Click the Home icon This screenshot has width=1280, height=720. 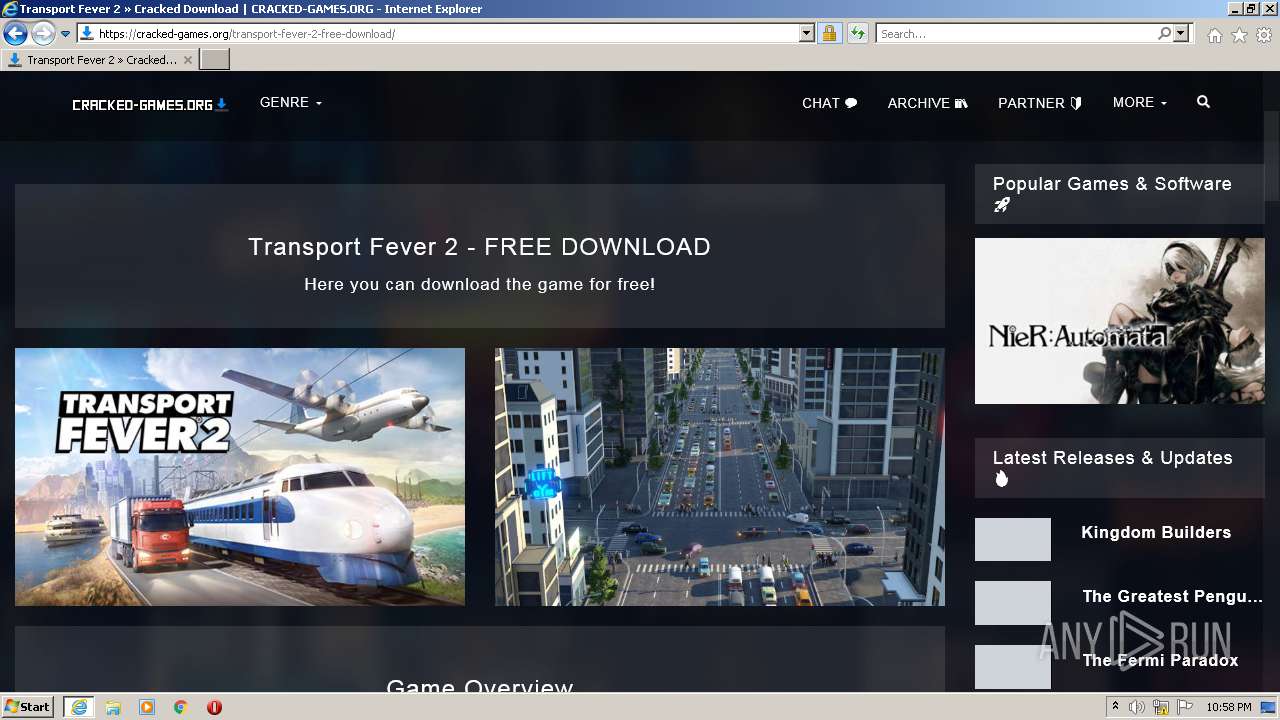(1214, 35)
